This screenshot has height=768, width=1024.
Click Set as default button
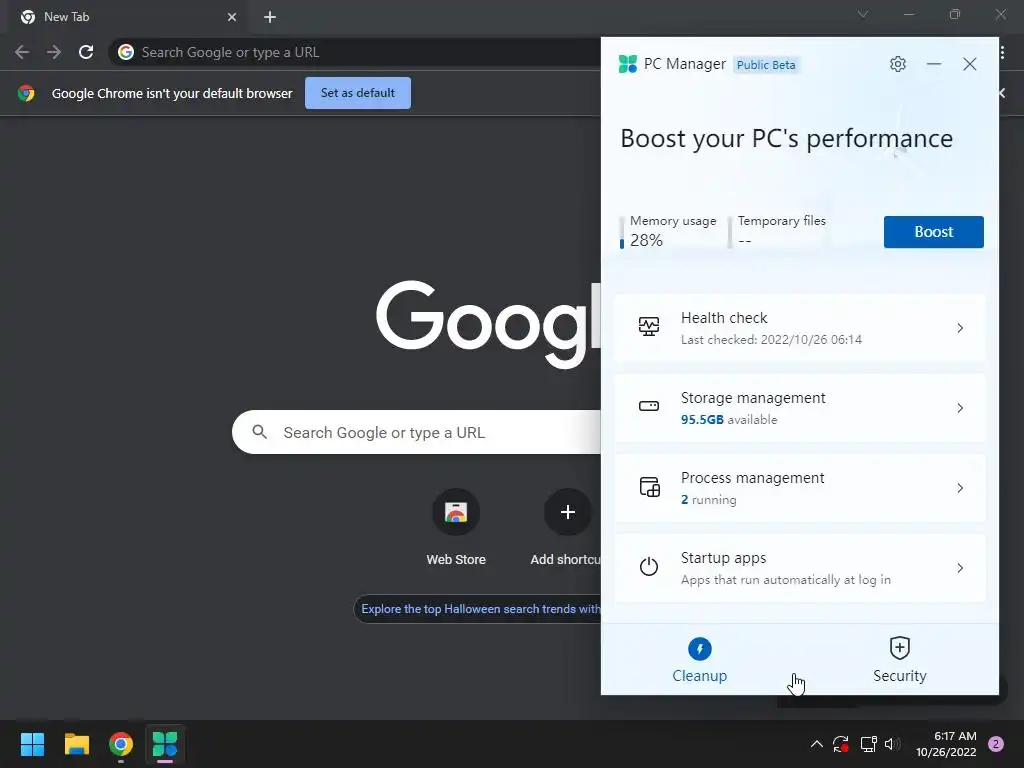click(357, 93)
